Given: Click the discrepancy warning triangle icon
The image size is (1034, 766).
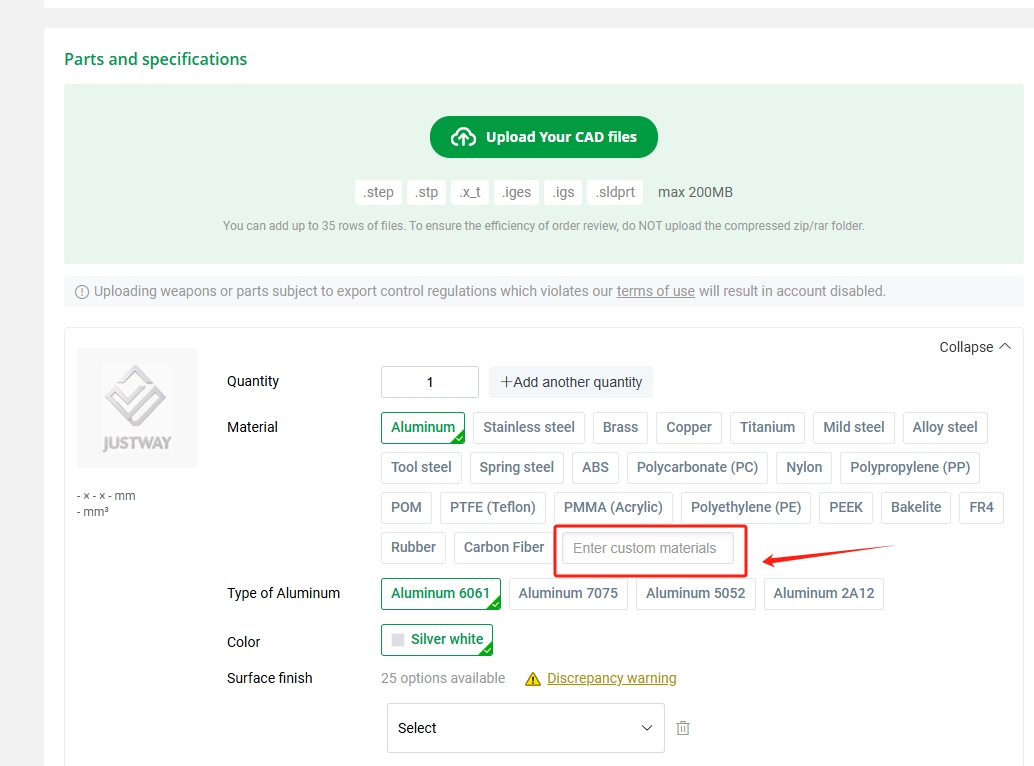Looking at the screenshot, I should pos(533,679).
